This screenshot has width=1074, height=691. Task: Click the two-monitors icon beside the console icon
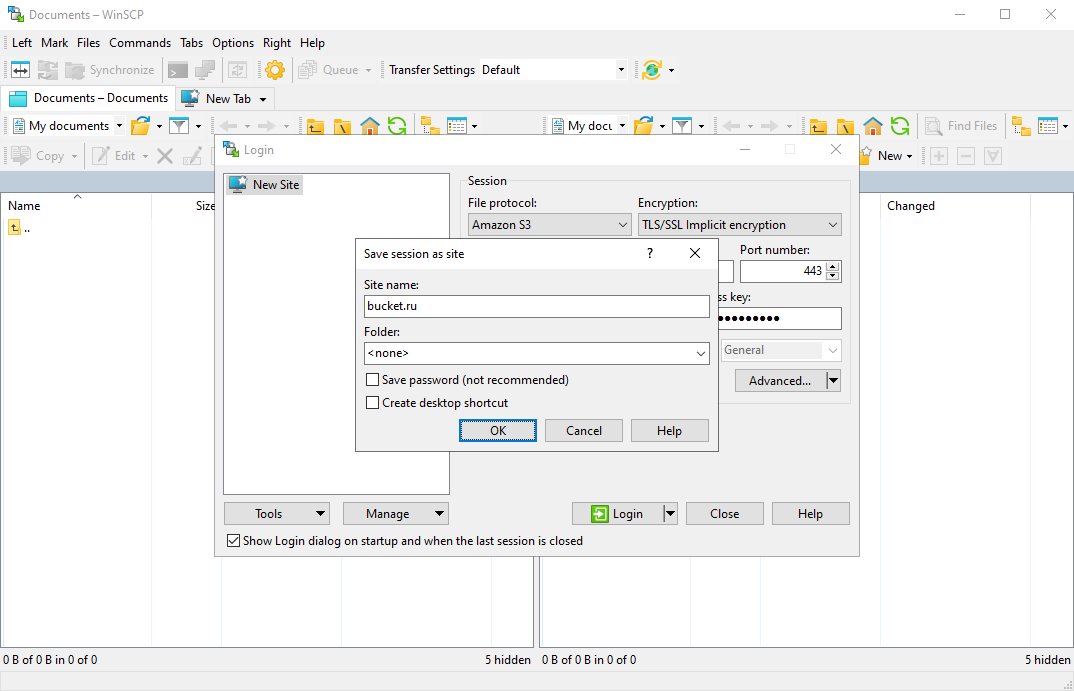[205, 70]
